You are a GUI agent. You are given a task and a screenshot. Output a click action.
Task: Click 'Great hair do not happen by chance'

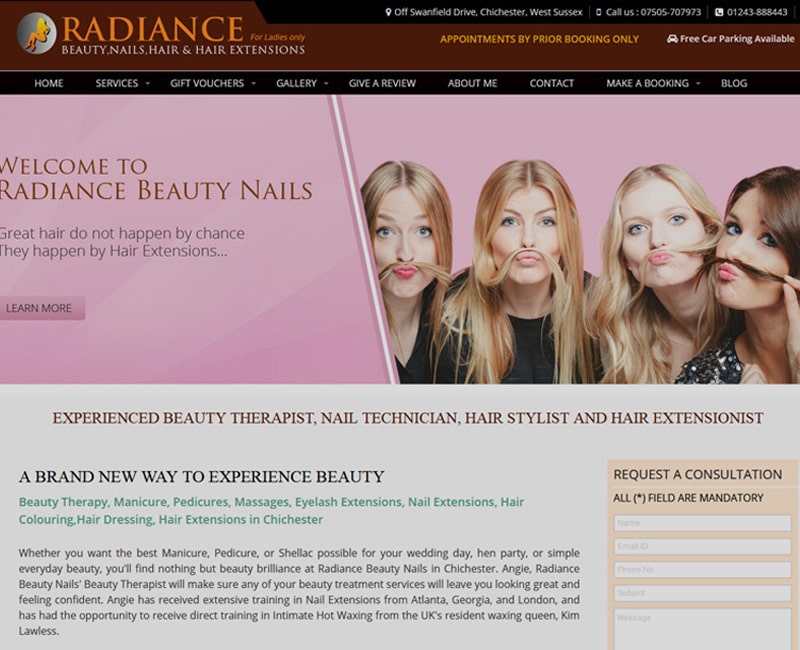[x=122, y=233]
